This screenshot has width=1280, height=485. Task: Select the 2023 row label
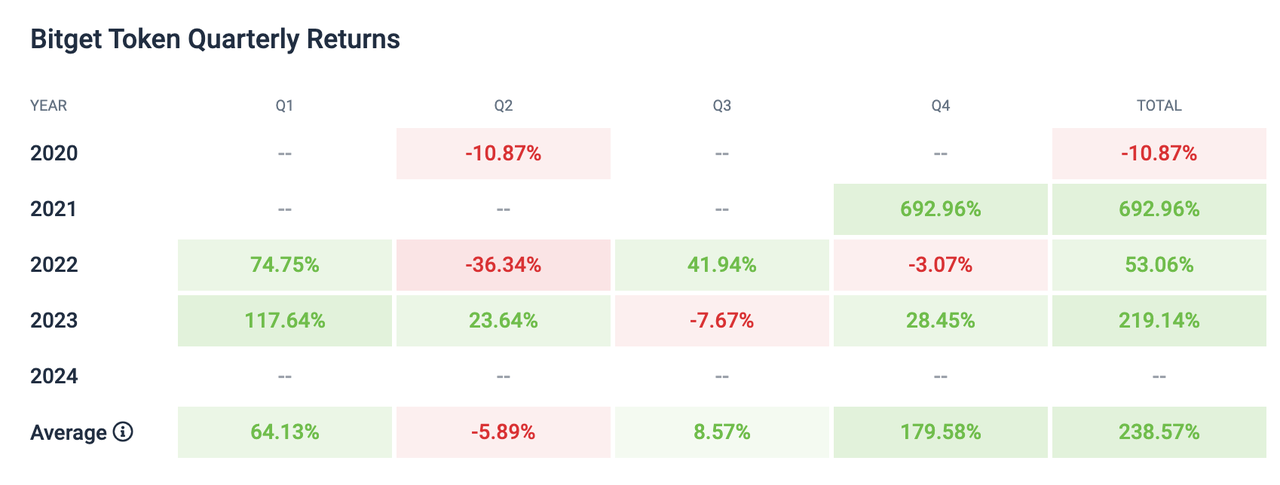[x=54, y=321]
